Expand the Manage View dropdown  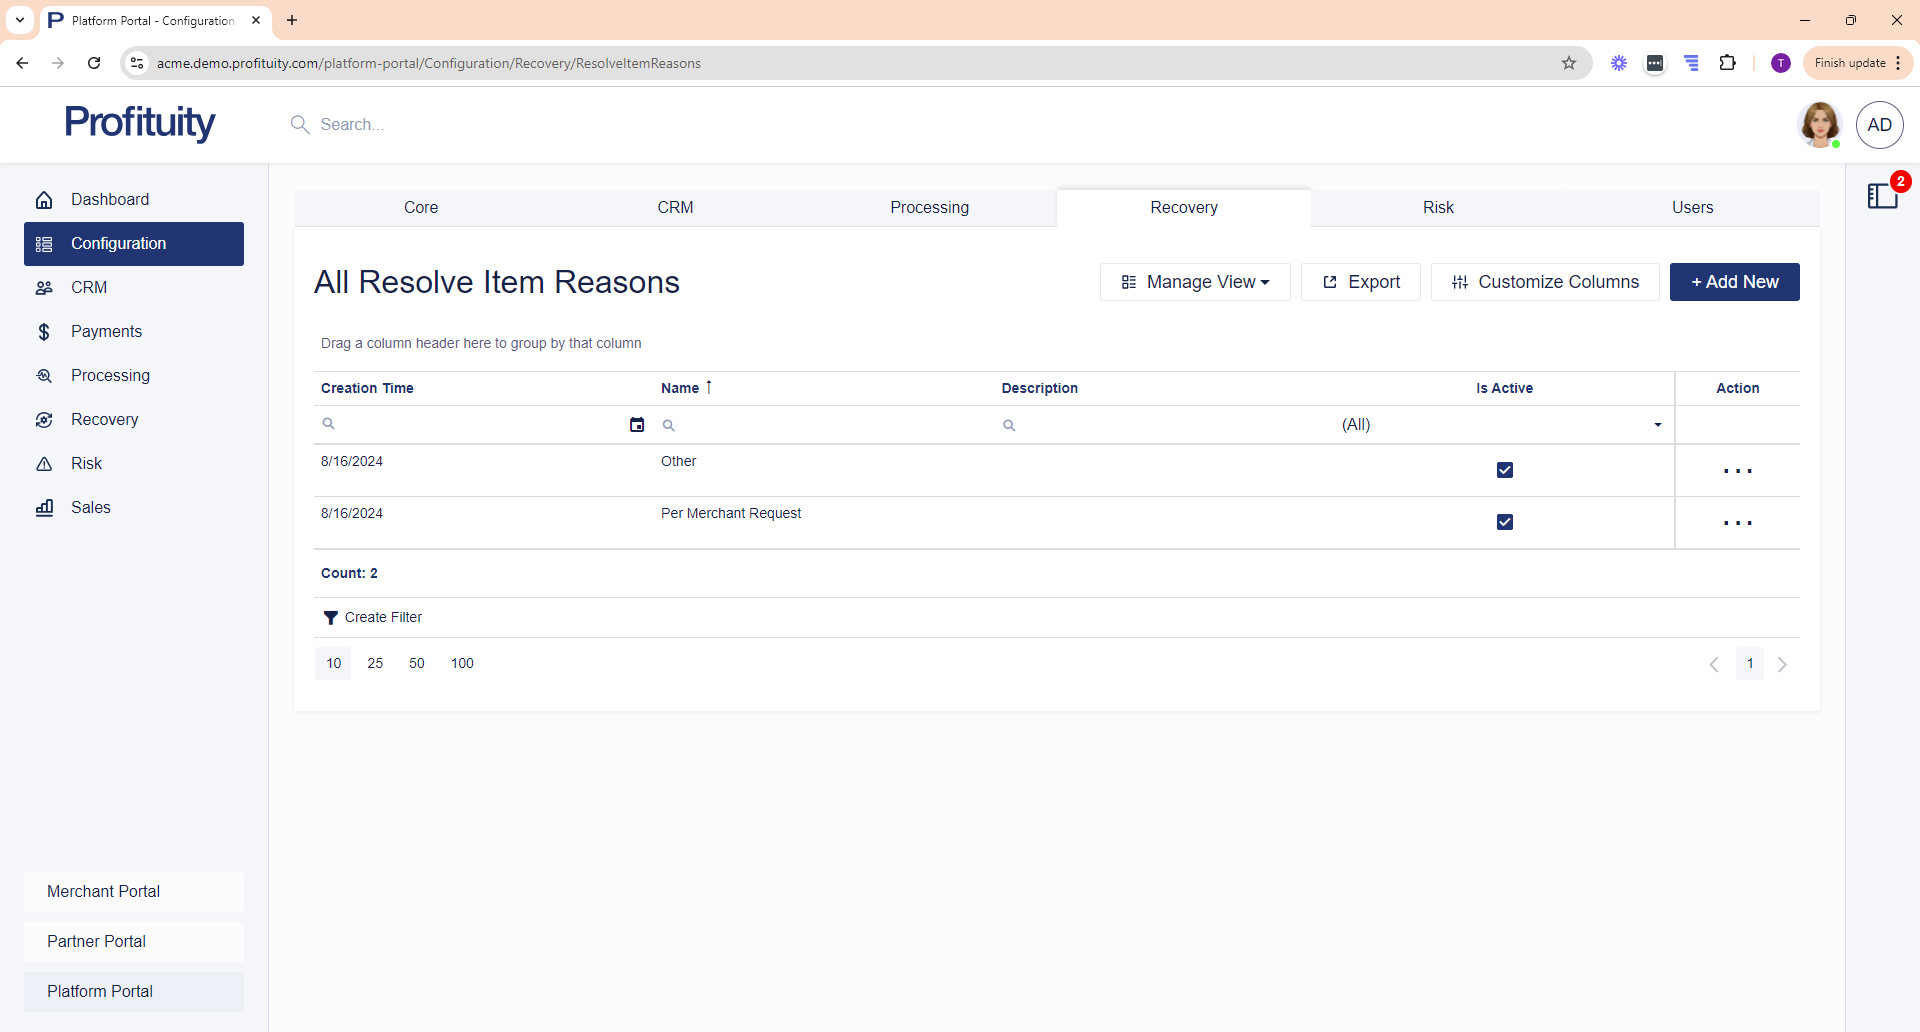(x=1195, y=282)
